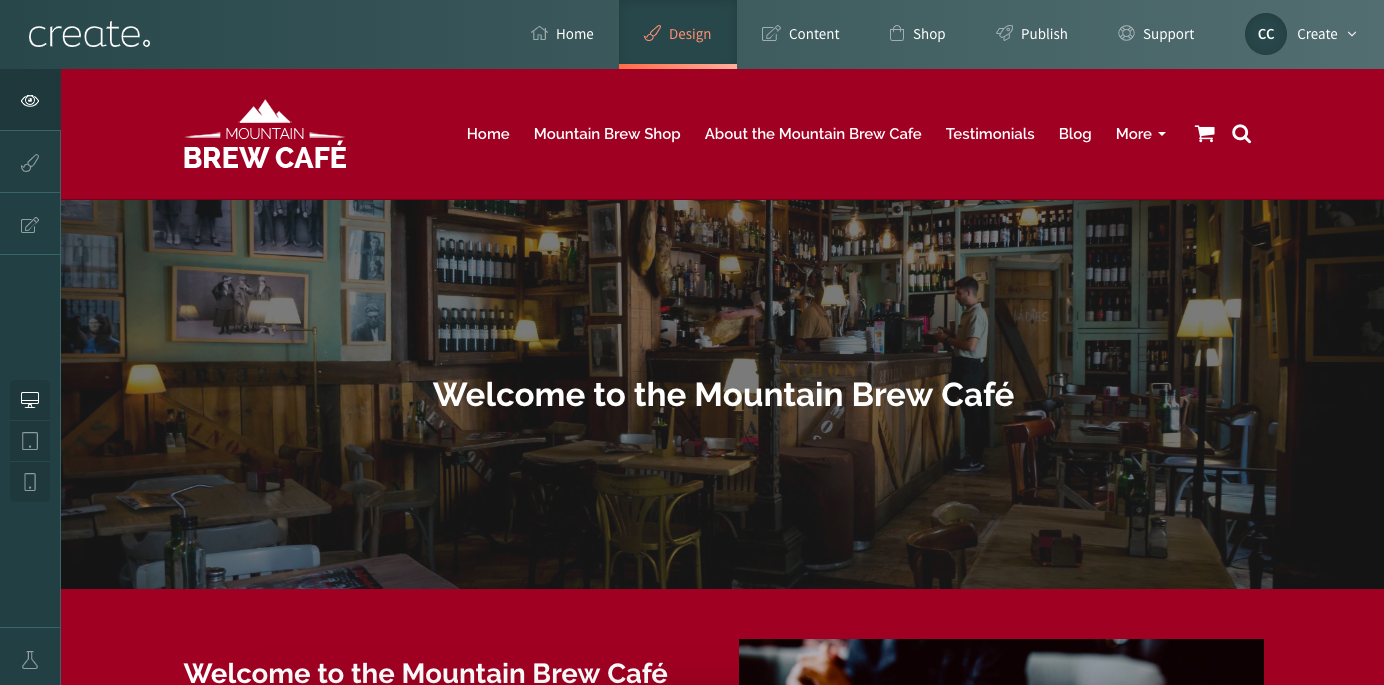This screenshot has height=685, width=1384.
Task: Open the Design tab
Action: click(x=678, y=34)
